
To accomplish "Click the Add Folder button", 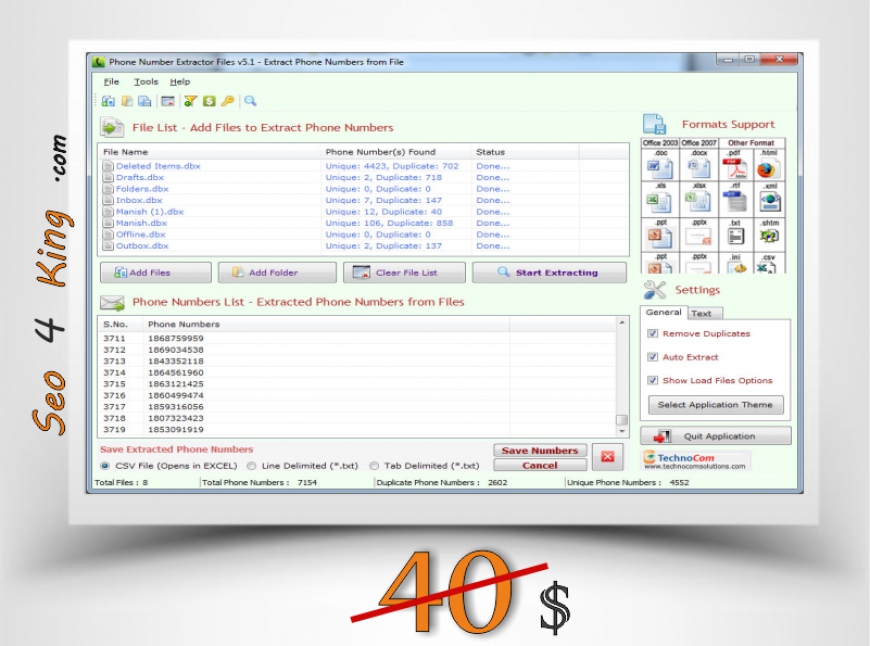I will tap(277, 272).
